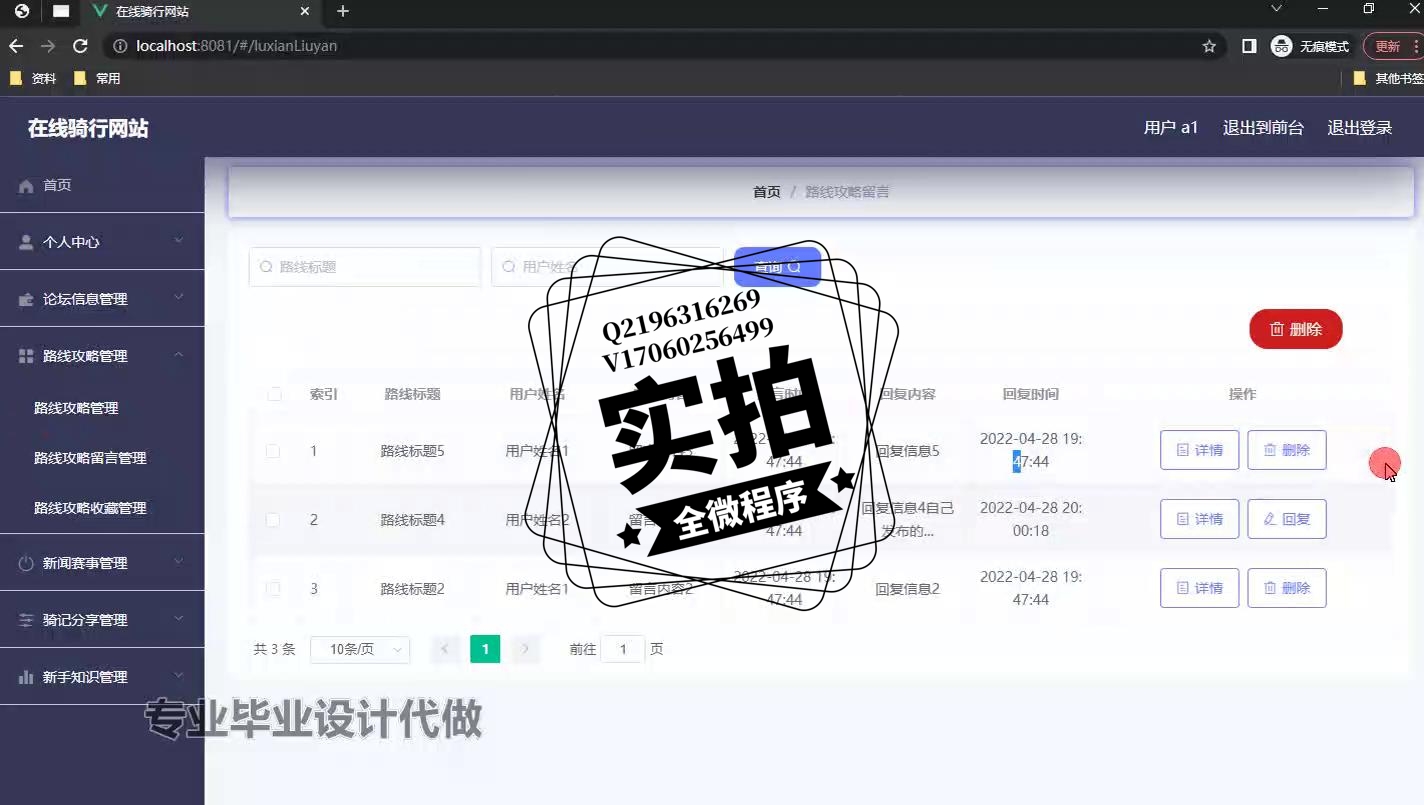Check the row for 路线标题2
This screenshot has width=1424, height=805.
click(273, 589)
